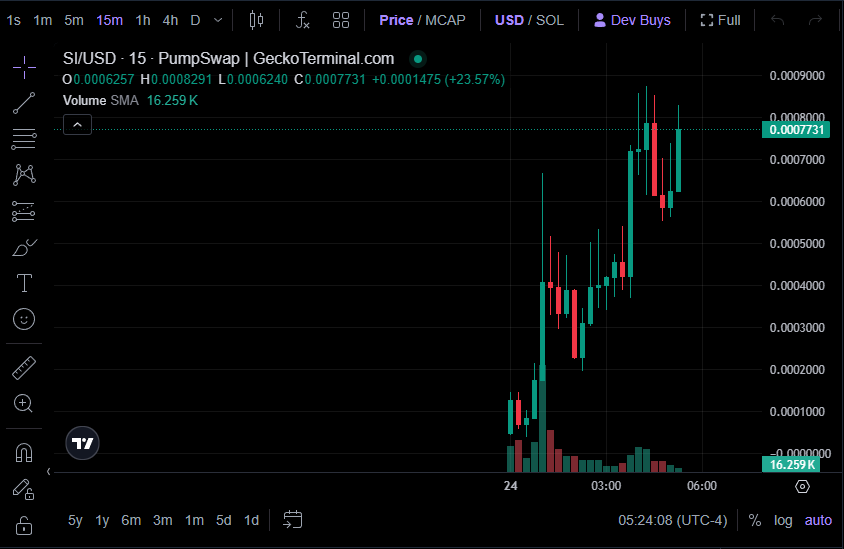Select the 1m timeframe in top bar
The width and height of the screenshot is (844, 549).
pos(43,20)
